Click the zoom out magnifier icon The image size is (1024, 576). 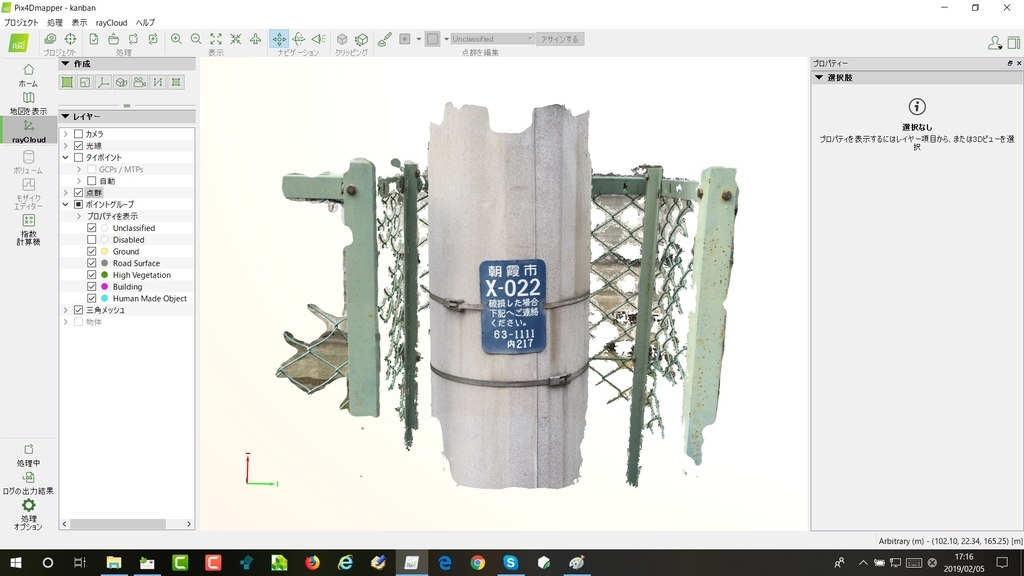tap(196, 39)
